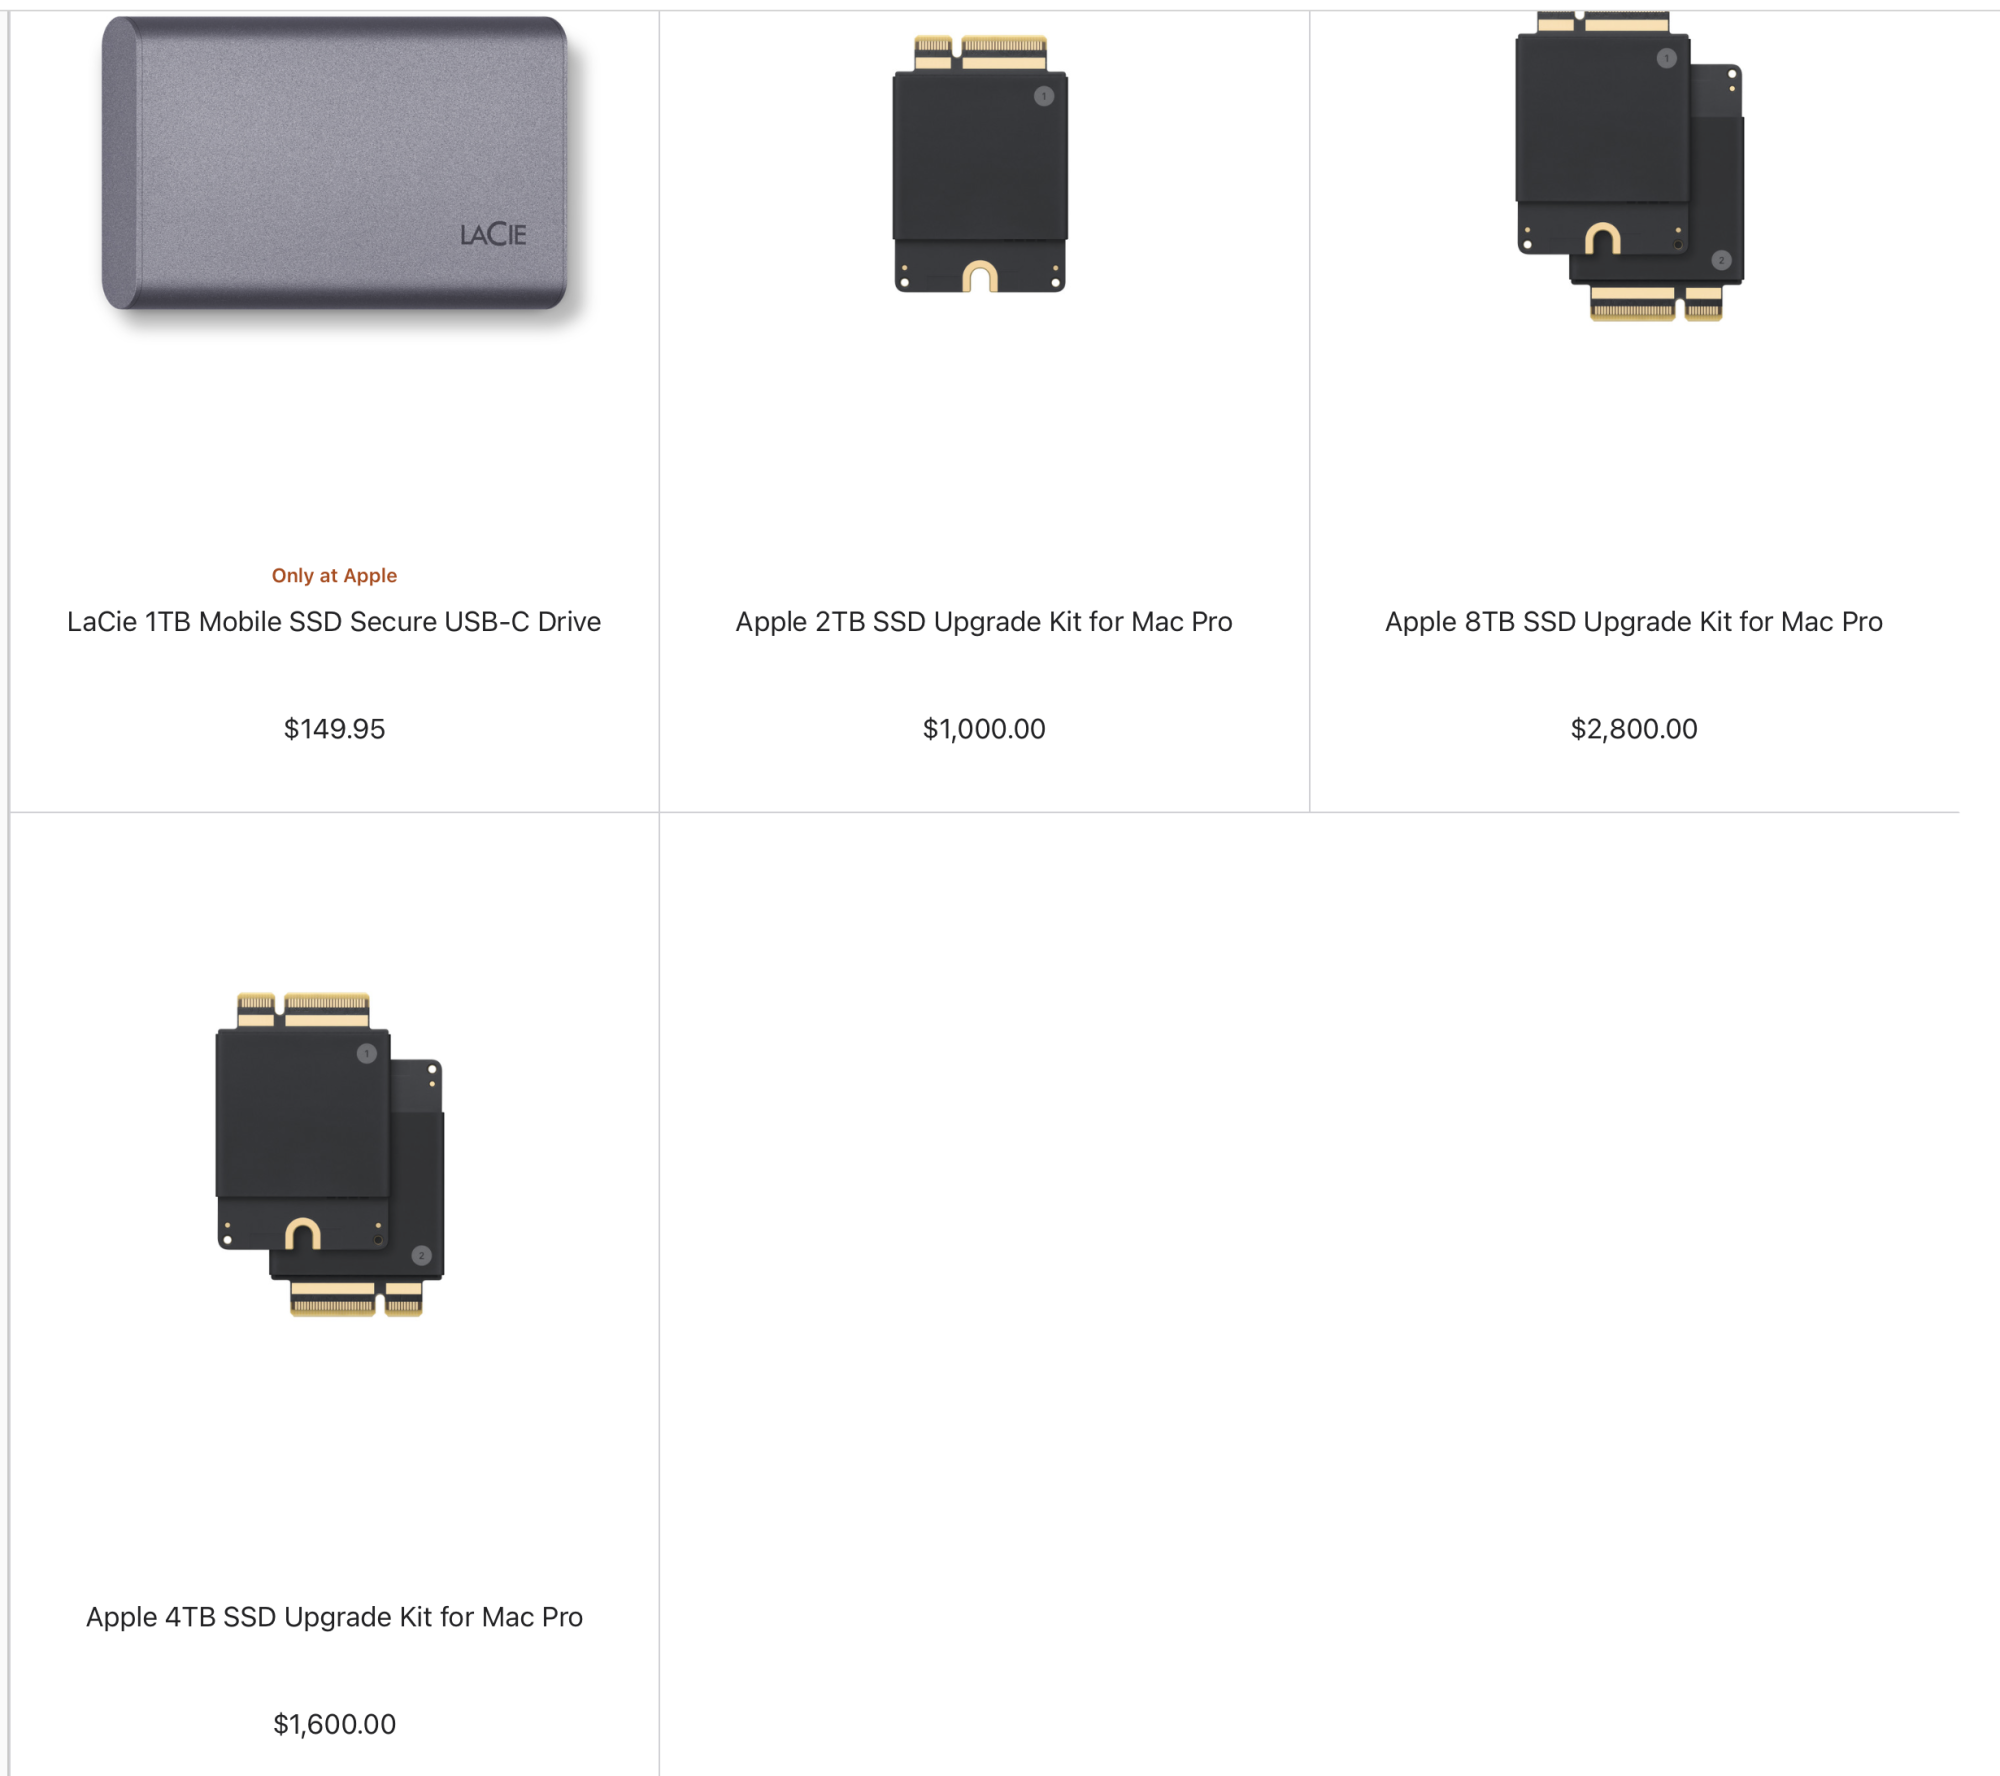The width and height of the screenshot is (2000, 1776).
Task: Click gold connector atop the 2TB module
Action: click(980, 53)
